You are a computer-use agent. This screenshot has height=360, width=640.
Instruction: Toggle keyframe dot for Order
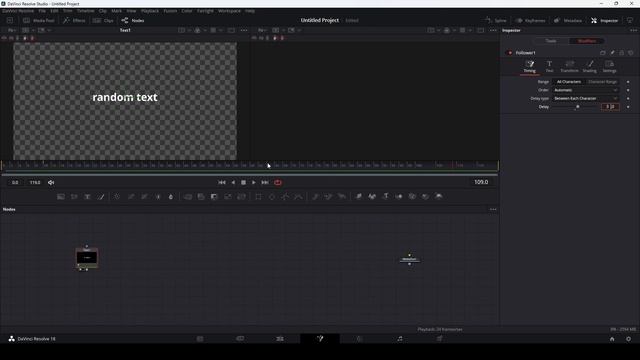628,90
